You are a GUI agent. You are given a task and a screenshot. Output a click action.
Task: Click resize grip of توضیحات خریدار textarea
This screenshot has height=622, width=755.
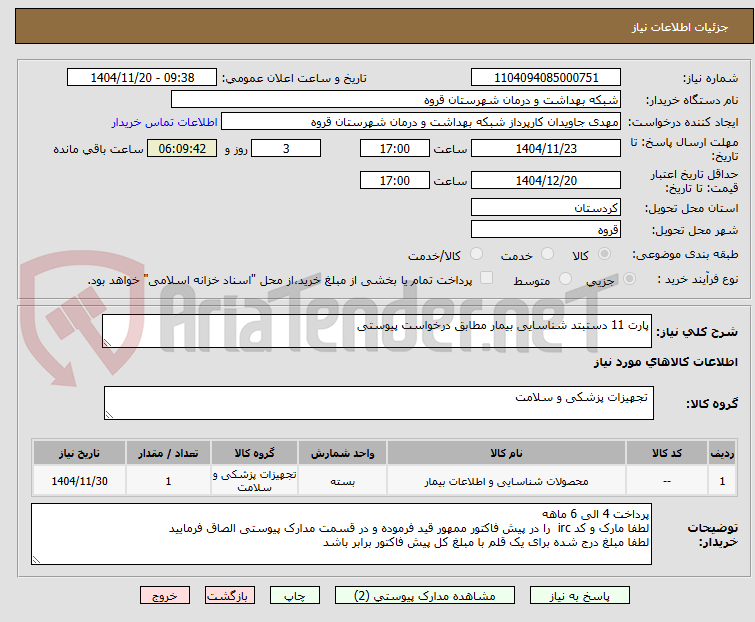(x=36, y=559)
